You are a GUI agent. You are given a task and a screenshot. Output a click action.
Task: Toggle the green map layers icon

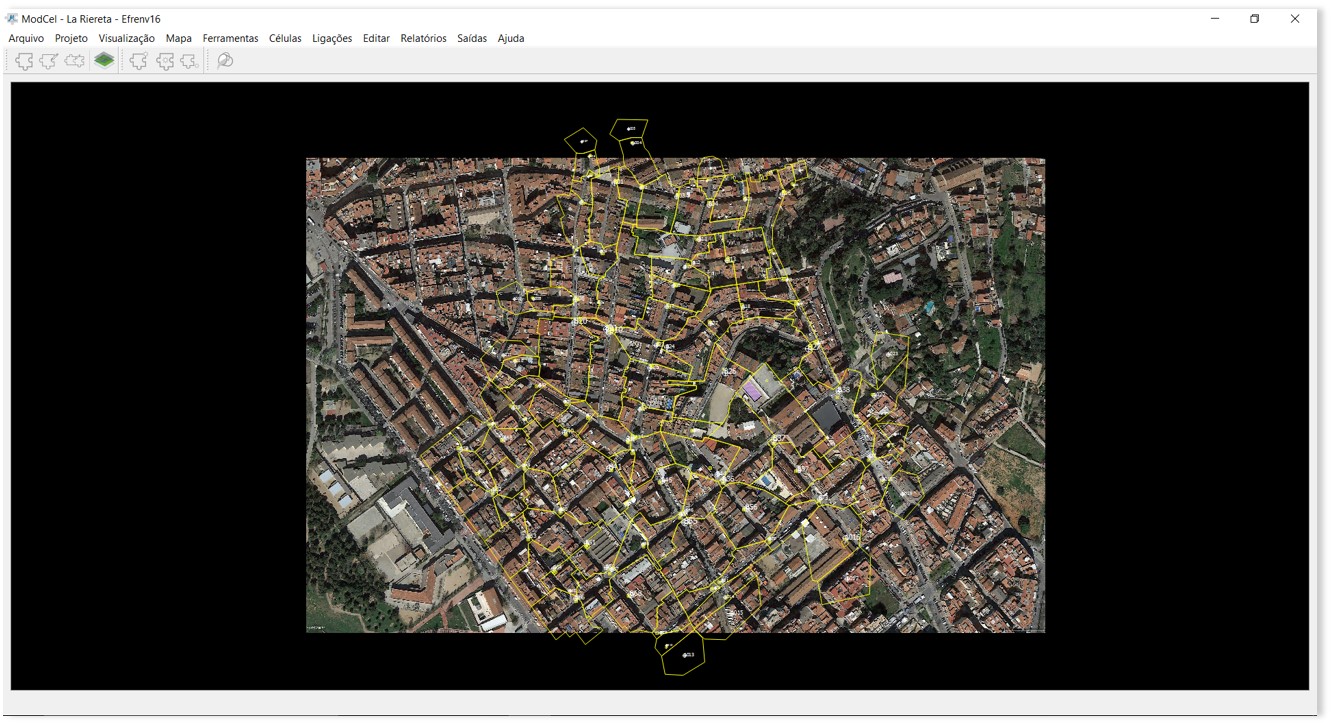point(104,61)
